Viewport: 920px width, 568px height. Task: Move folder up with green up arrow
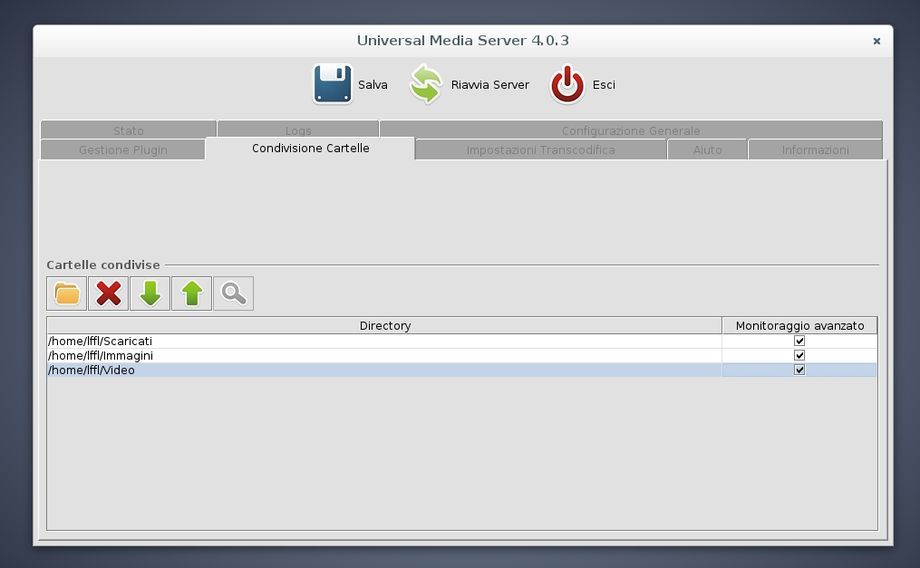click(192, 293)
